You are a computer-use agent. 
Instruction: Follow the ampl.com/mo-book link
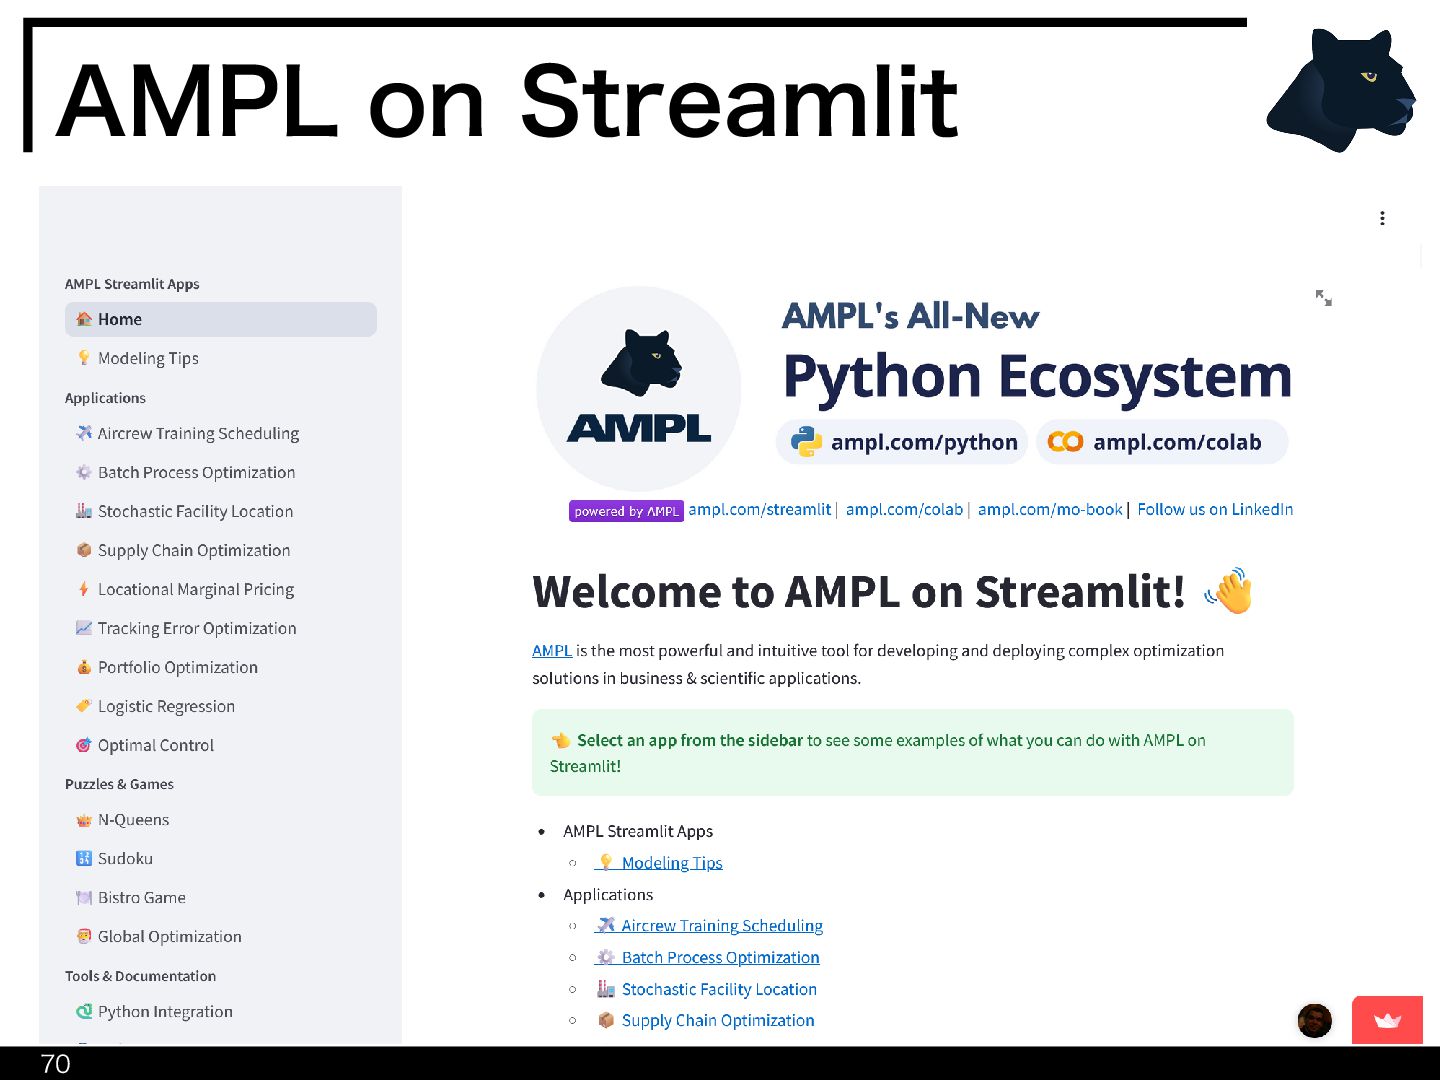1050,509
